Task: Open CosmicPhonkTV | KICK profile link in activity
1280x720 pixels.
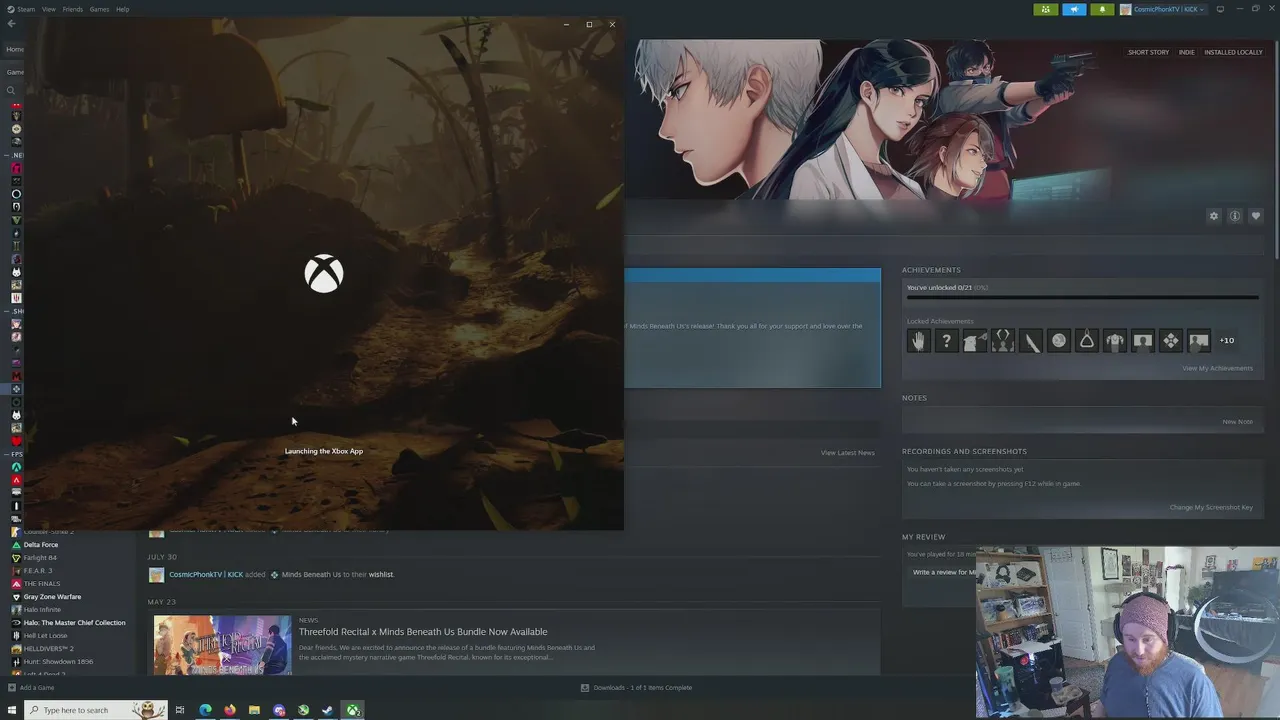Action: click(x=206, y=574)
